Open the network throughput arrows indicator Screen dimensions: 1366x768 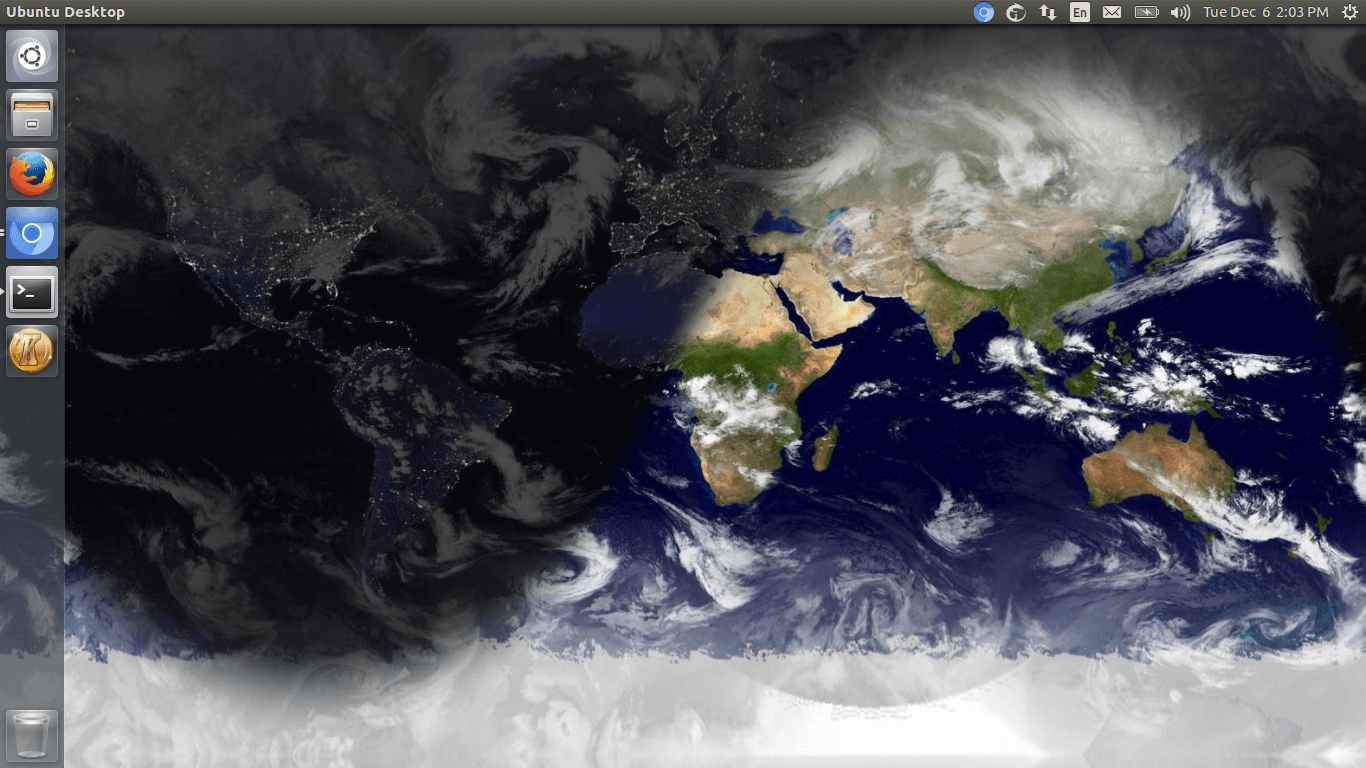(1047, 12)
